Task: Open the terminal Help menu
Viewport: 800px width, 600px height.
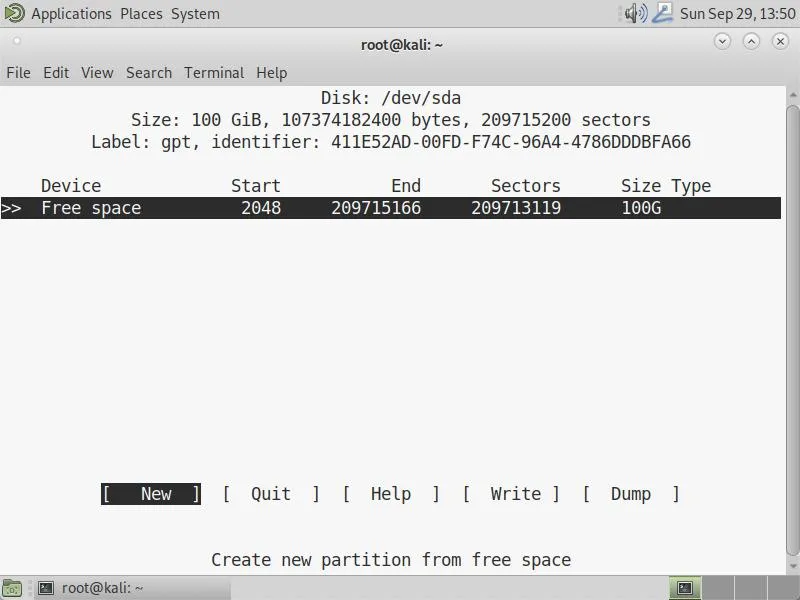Action: (271, 73)
